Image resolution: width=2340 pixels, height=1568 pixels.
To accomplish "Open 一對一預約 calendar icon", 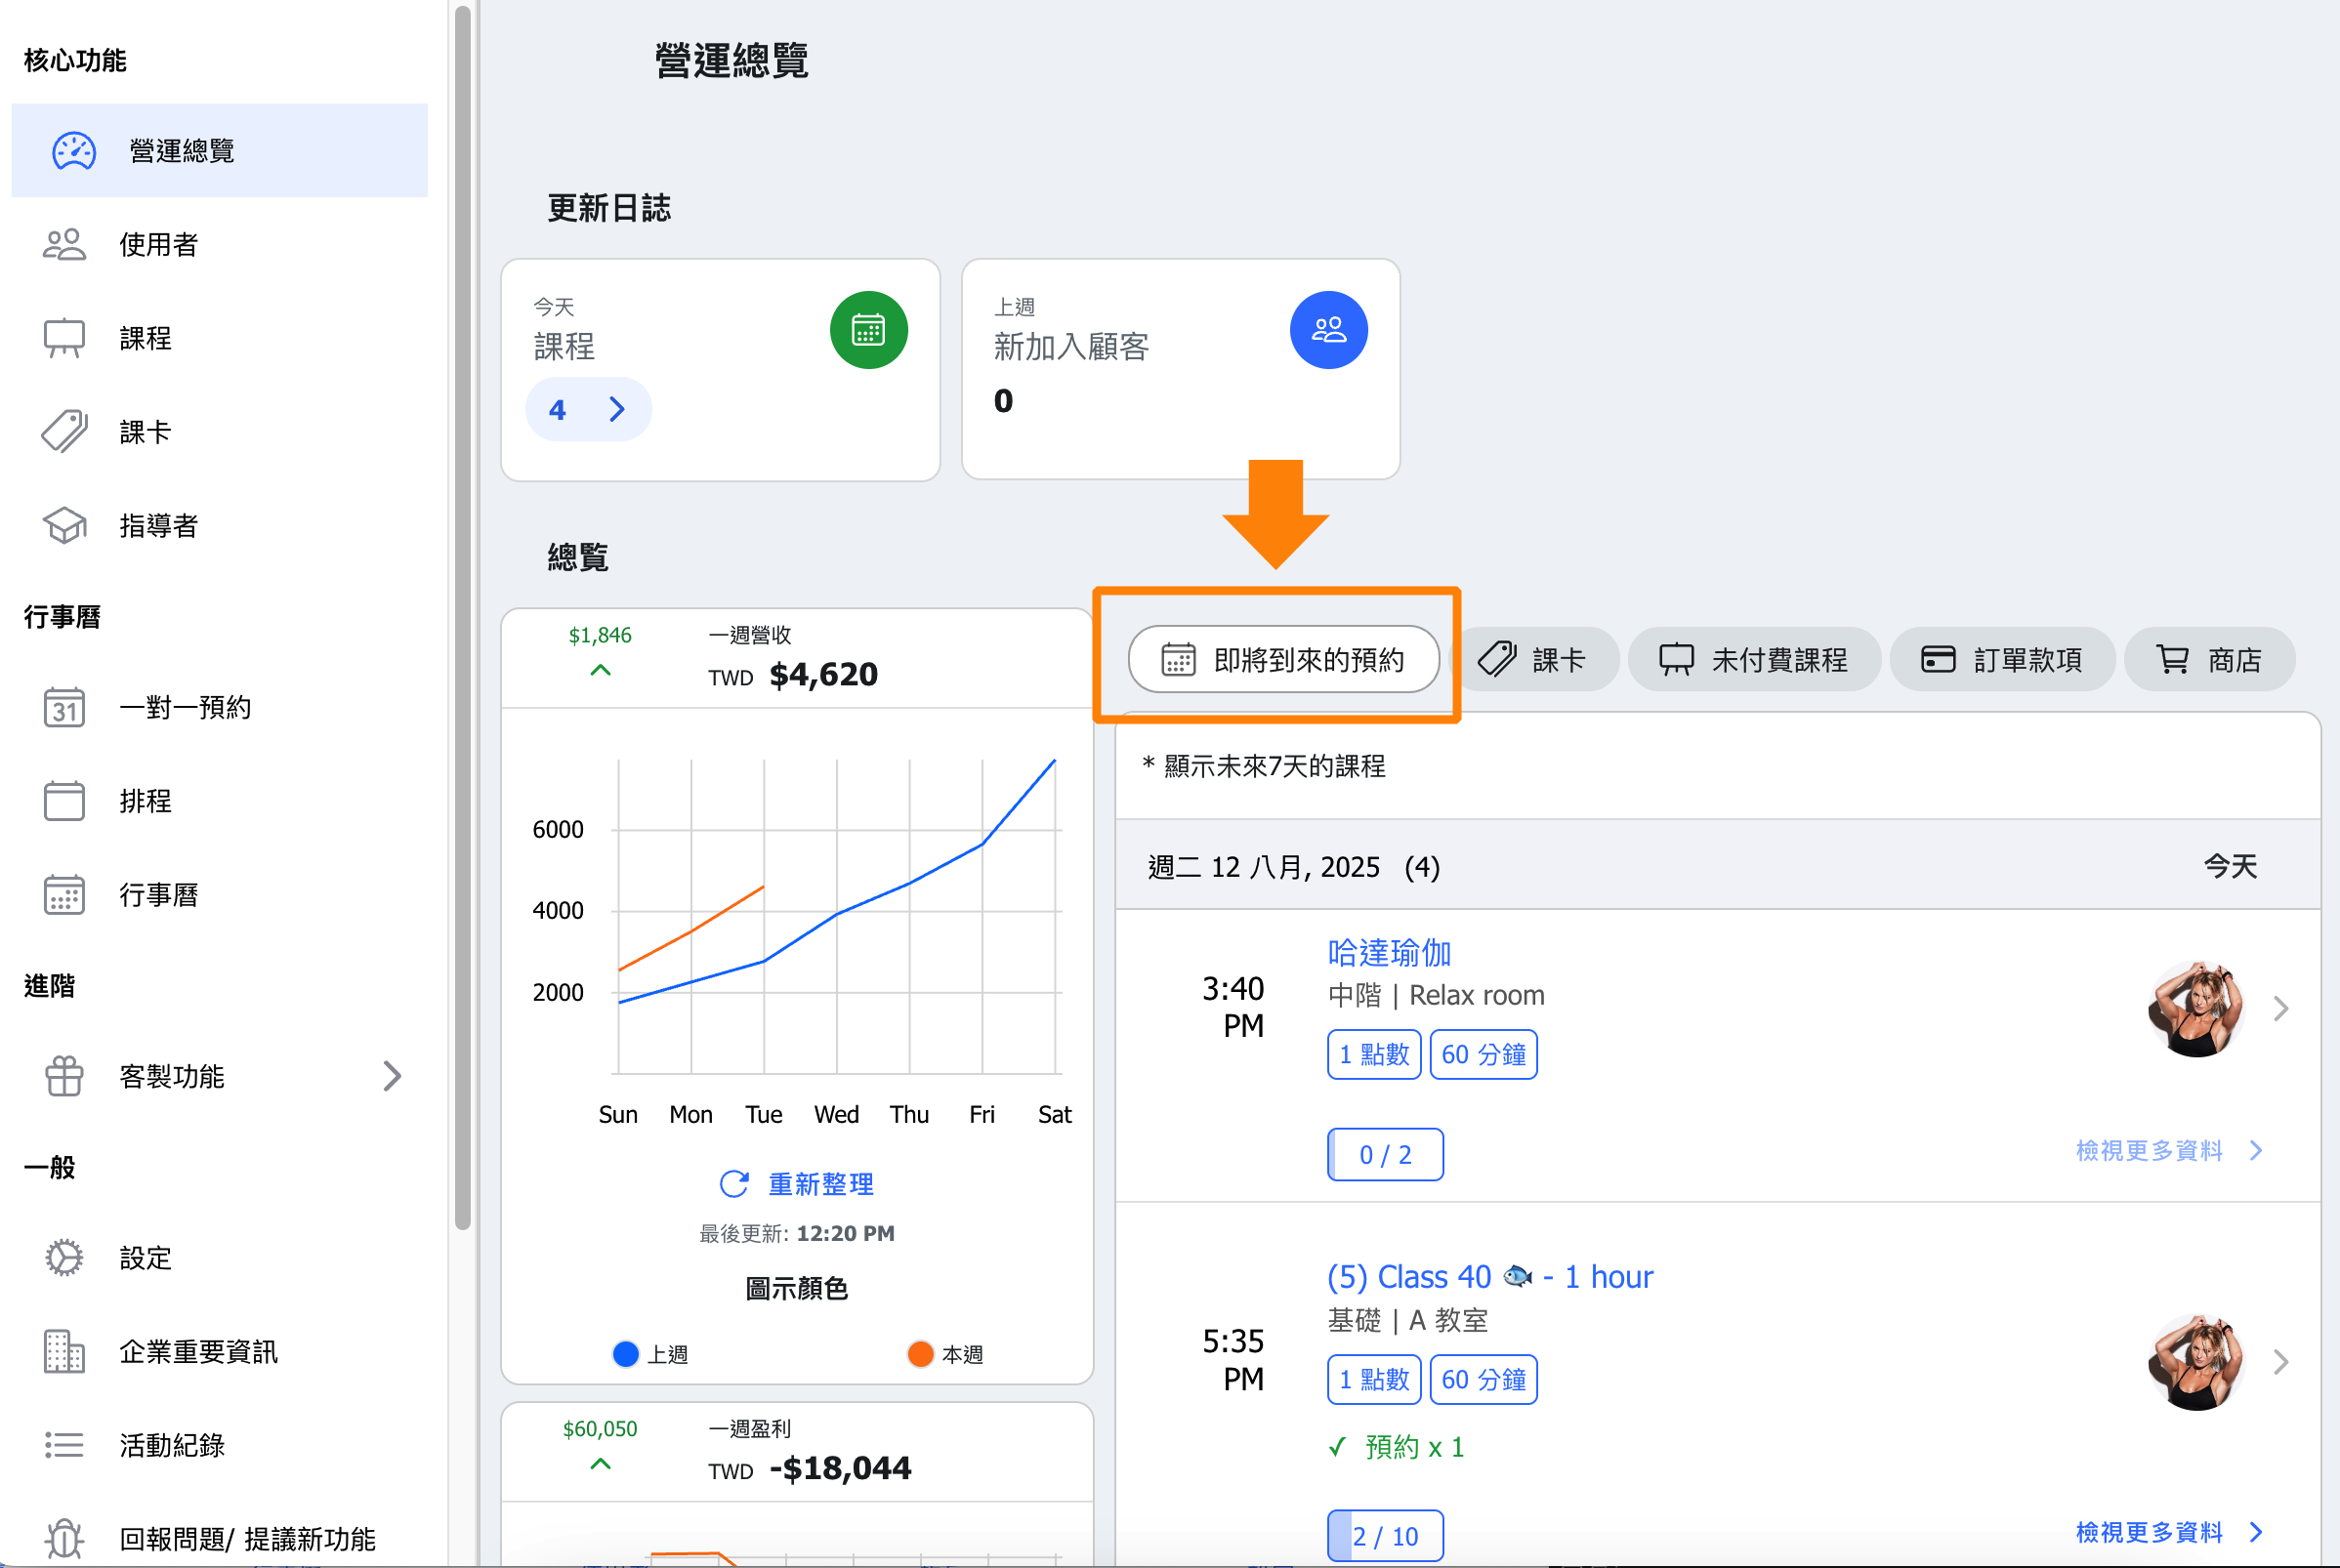I will (x=64, y=708).
